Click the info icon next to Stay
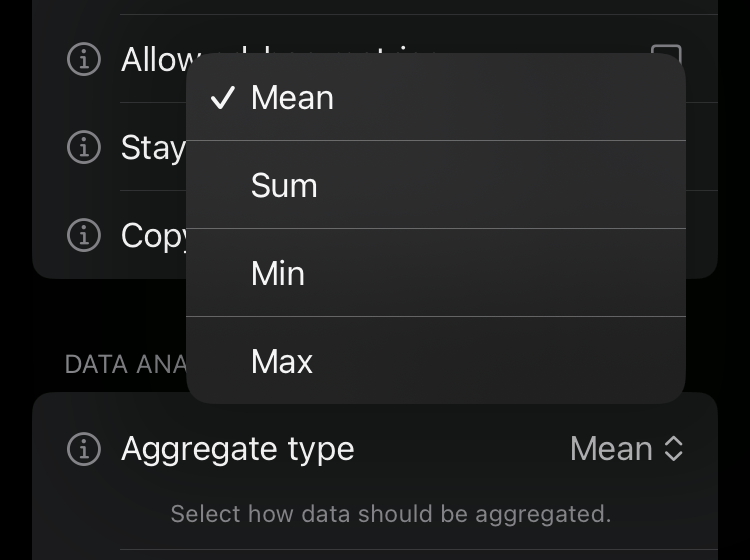The width and height of the screenshot is (750, 560). pyautogui.click(x=84, y=147)
